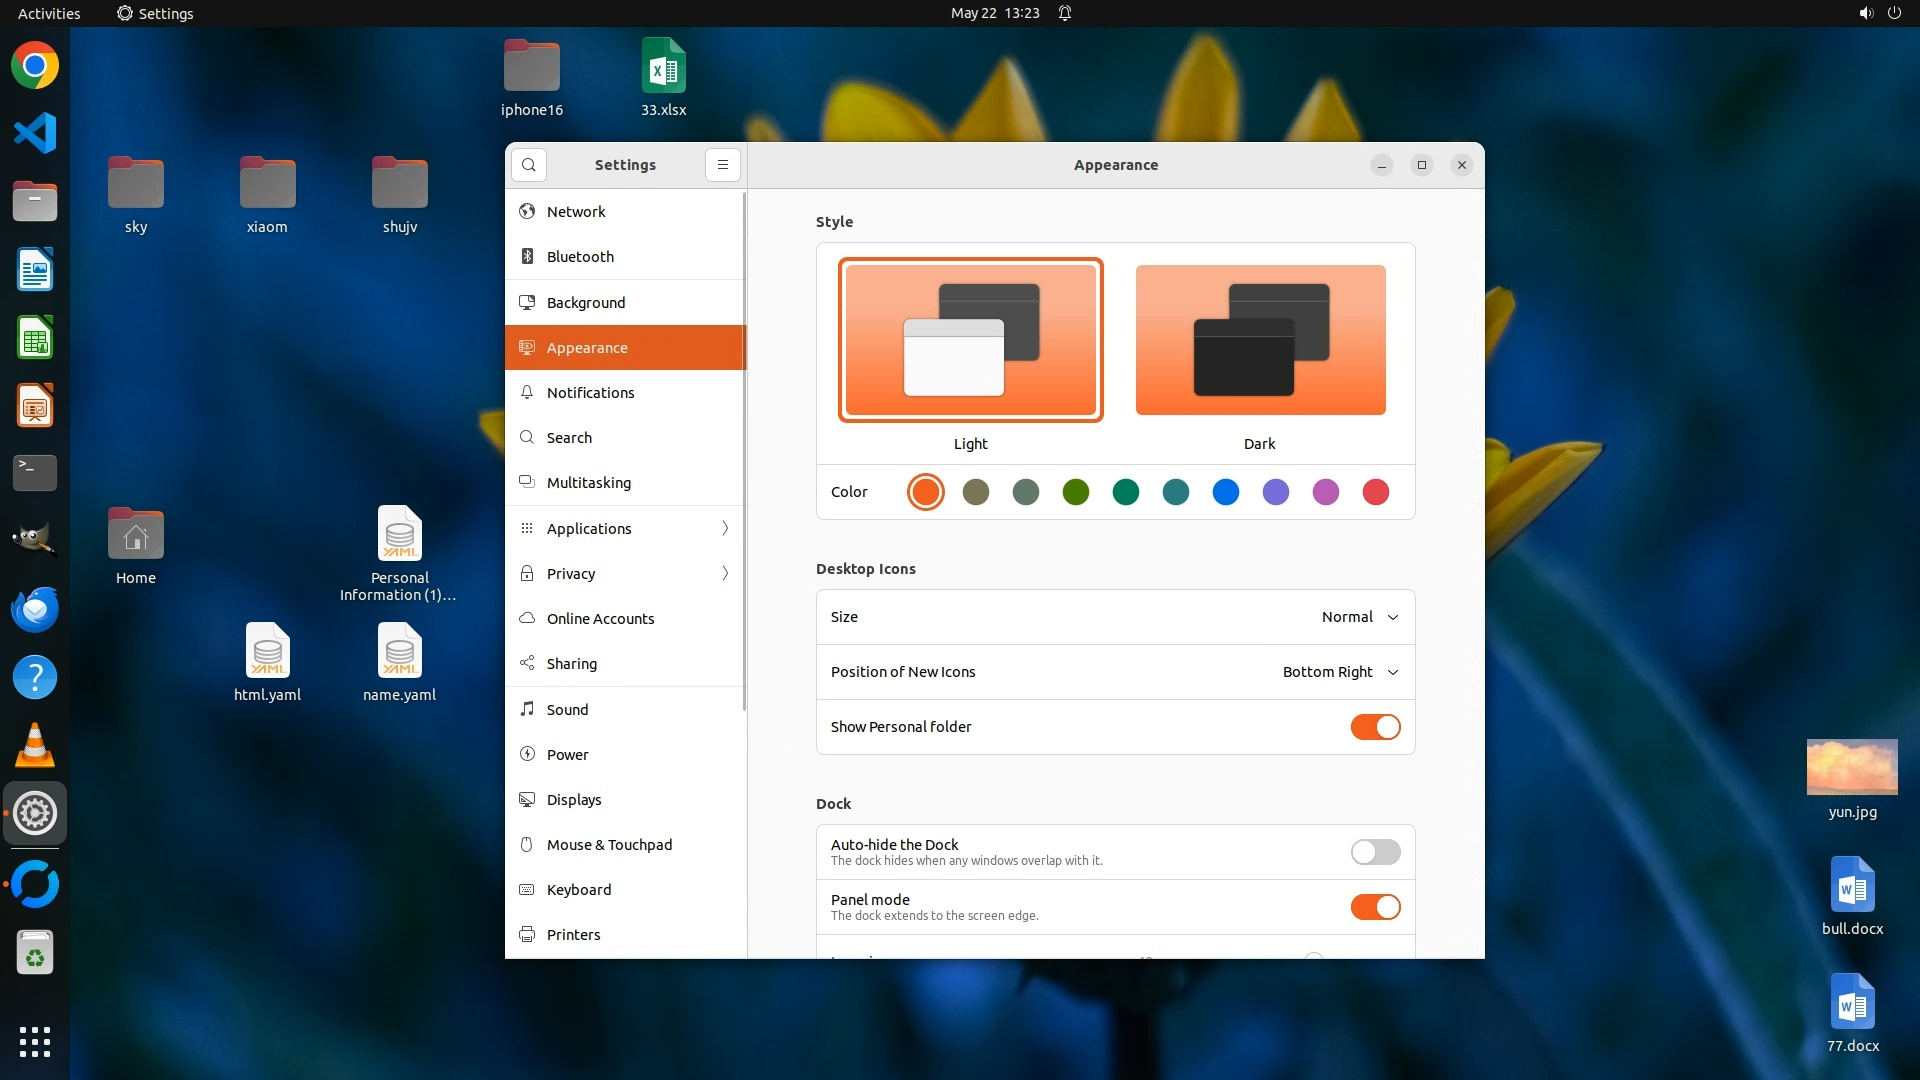This screenshot has width=1920, height=1080.
Task: Click the notification bell in top bar
Action: 1065,13
